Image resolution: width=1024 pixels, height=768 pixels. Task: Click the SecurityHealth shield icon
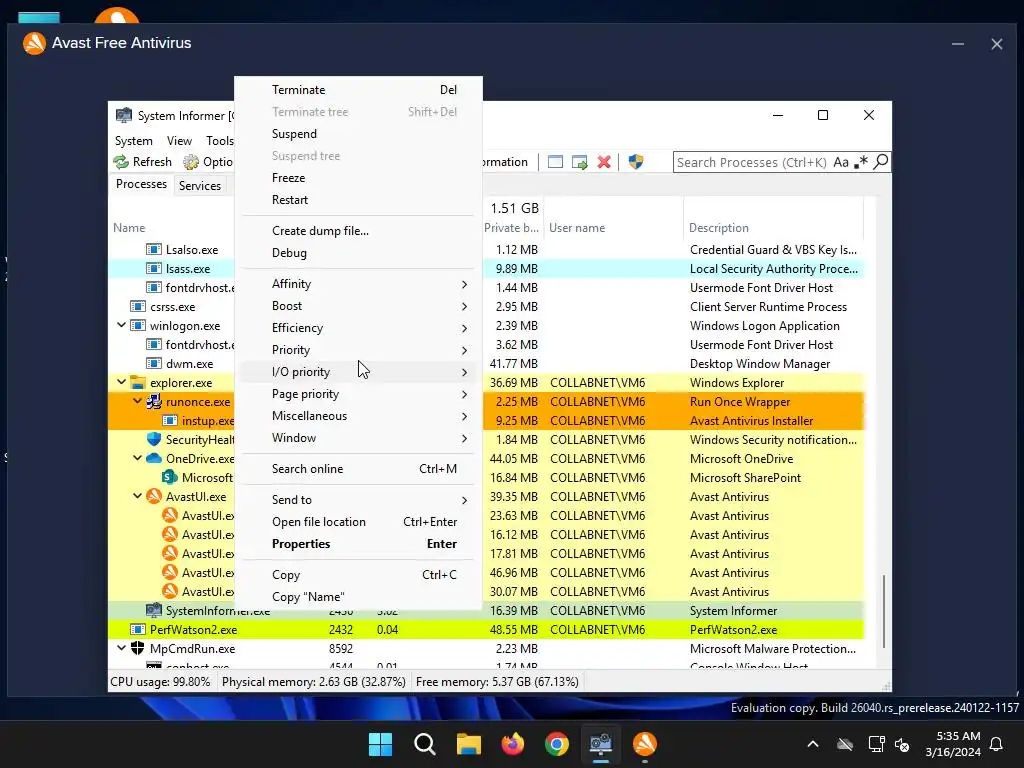click(x=153, y=440)
